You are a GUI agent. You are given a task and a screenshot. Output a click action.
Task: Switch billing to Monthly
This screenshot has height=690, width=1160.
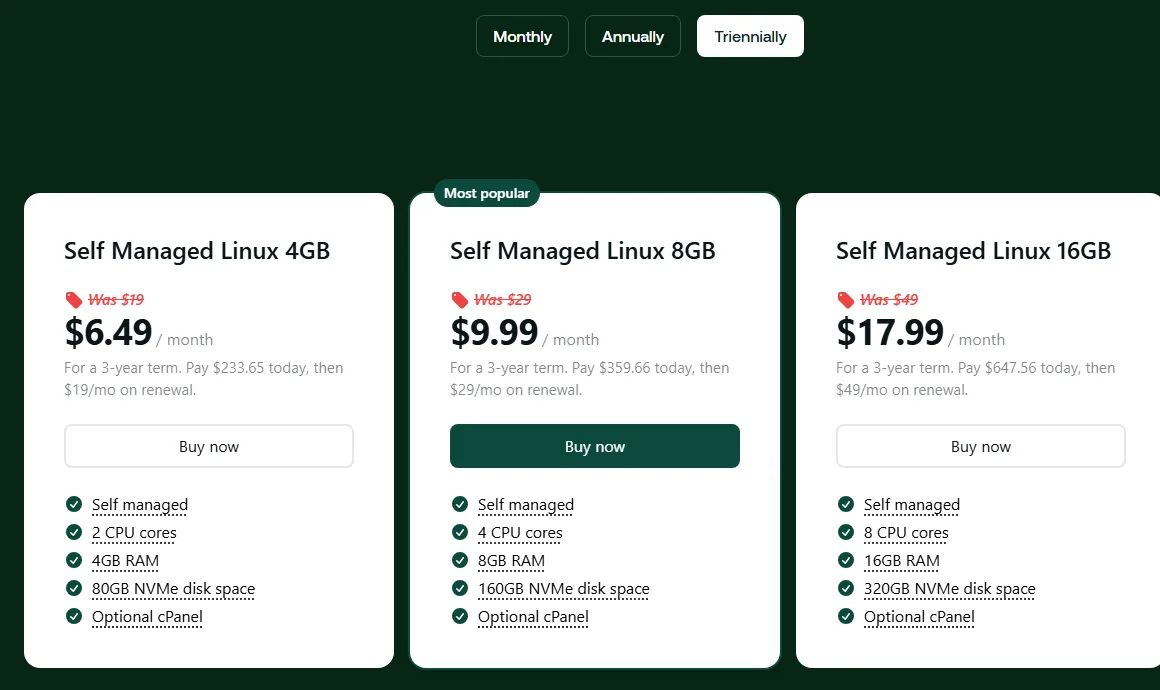coord(522,36)
